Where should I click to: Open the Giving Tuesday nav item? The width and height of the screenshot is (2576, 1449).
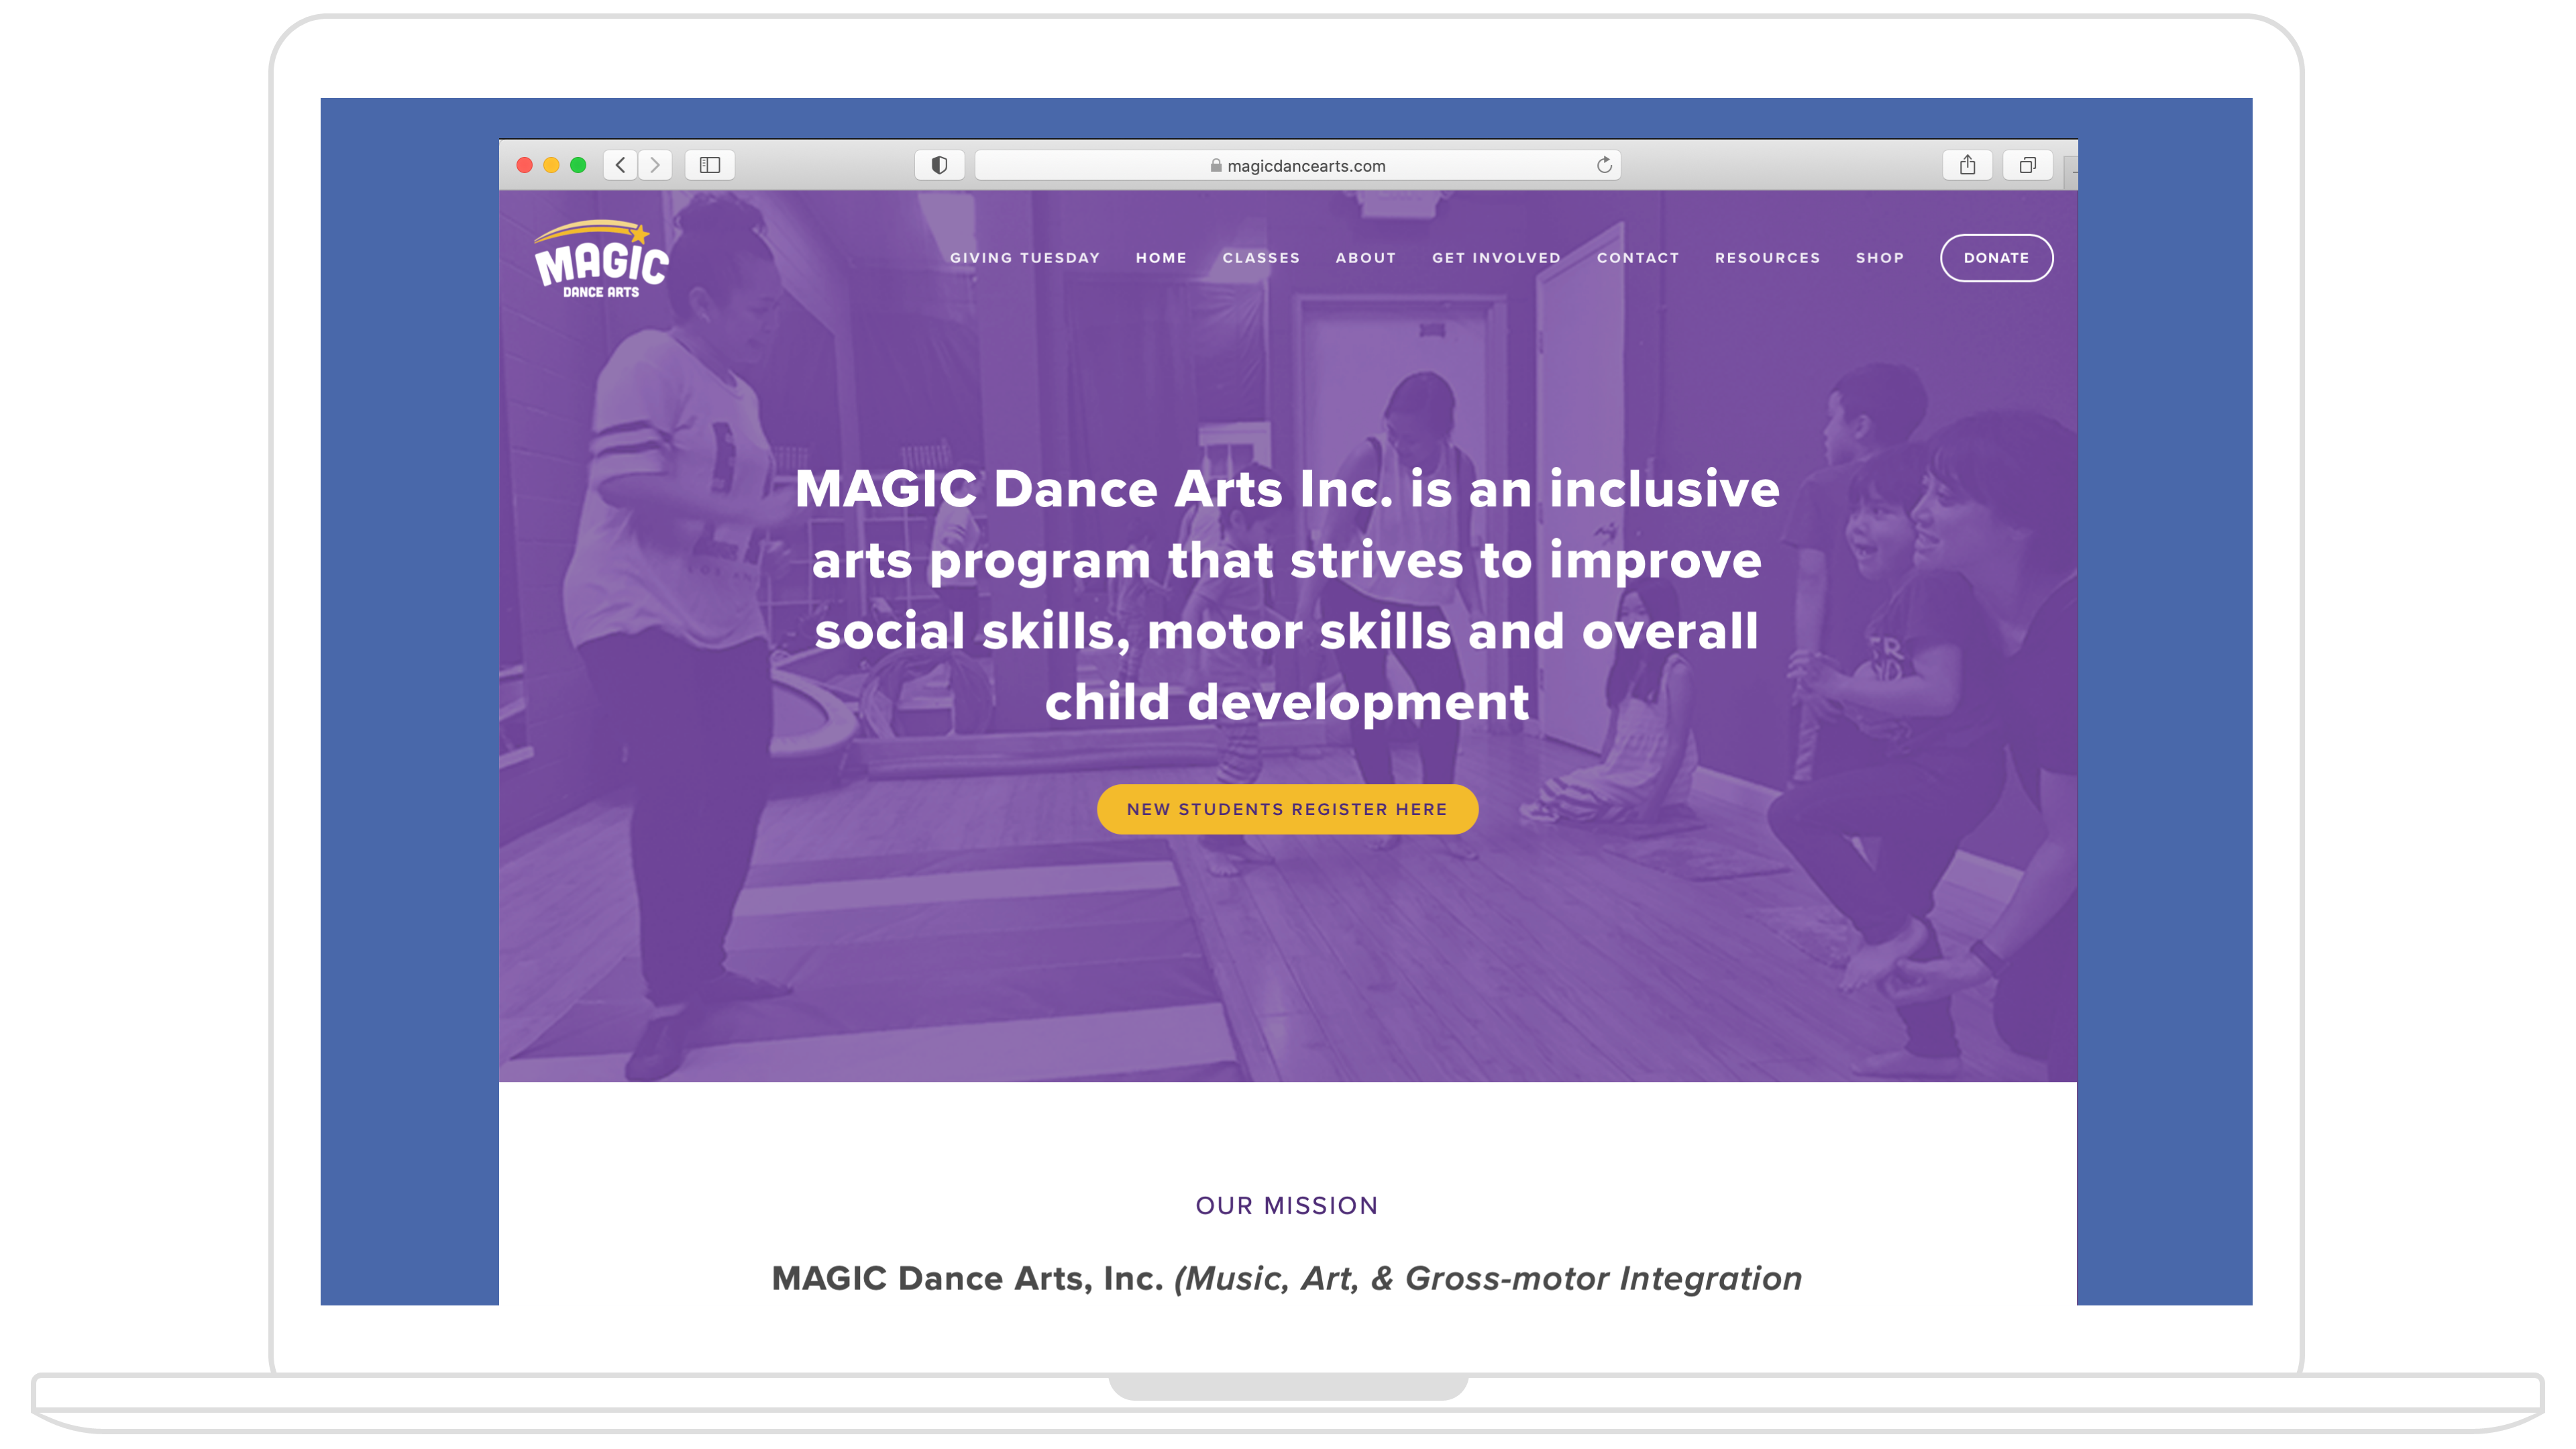(1024, 258)
